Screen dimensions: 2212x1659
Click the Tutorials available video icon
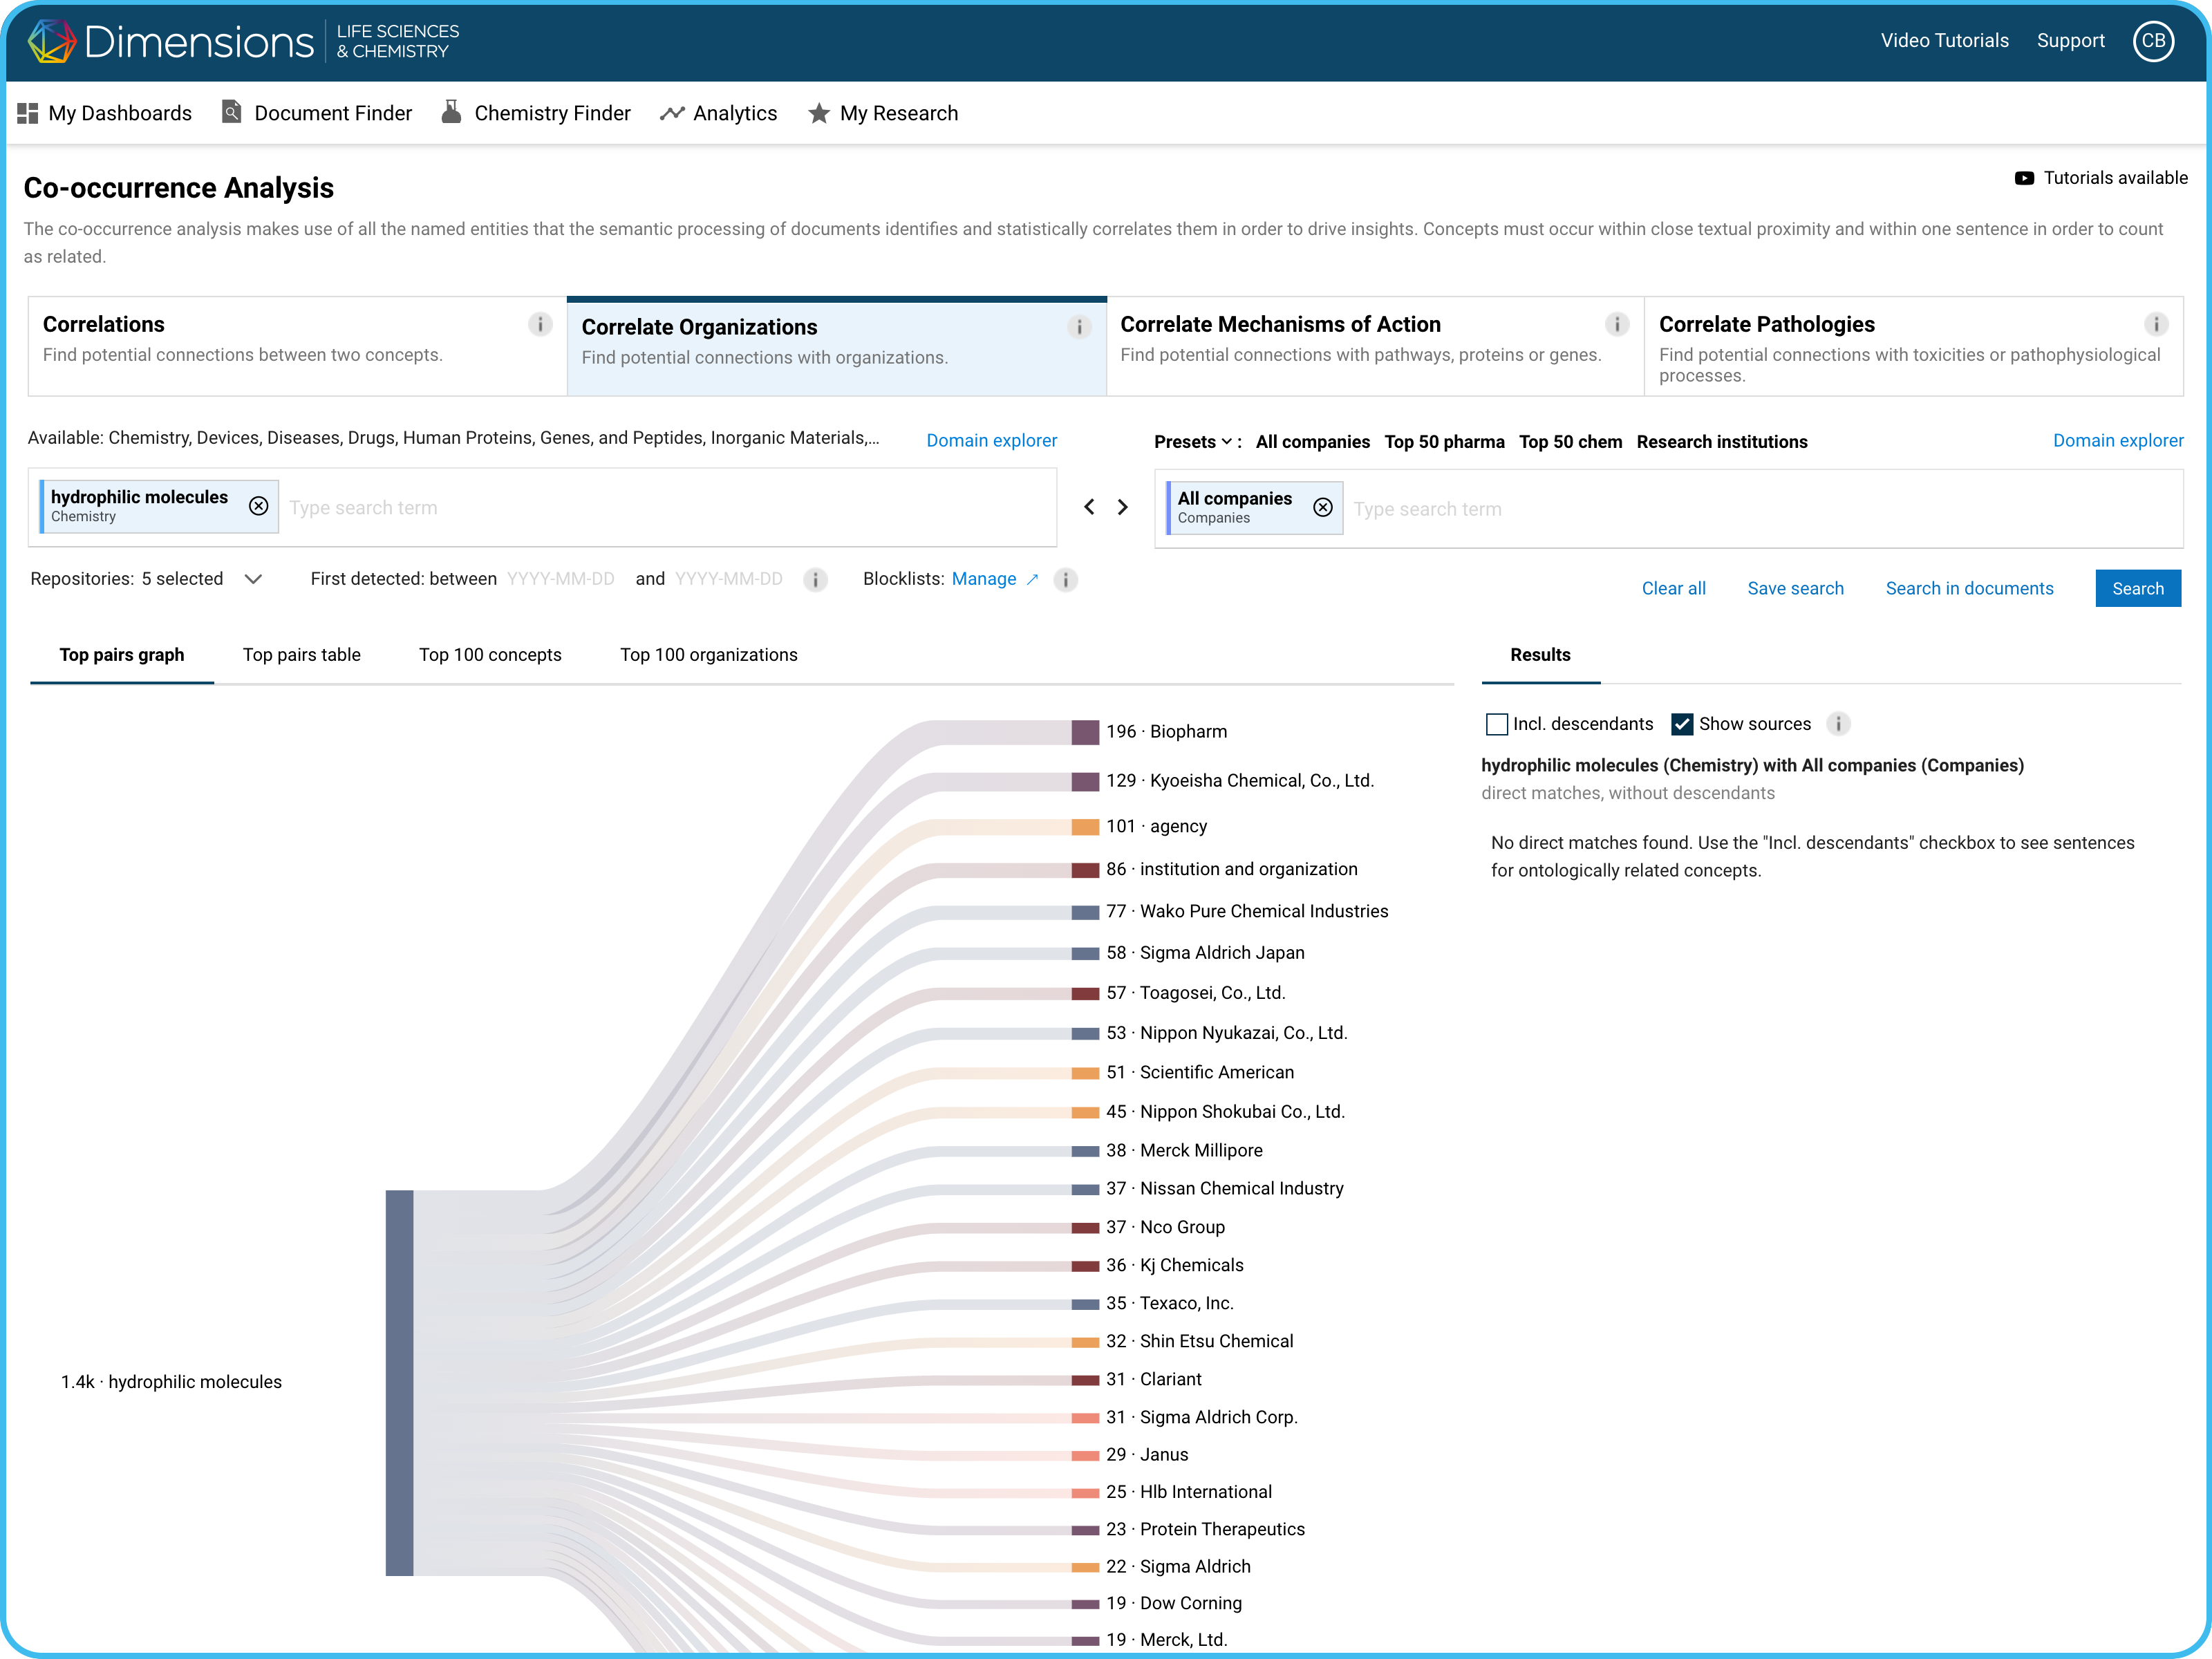coord(2023,178)
